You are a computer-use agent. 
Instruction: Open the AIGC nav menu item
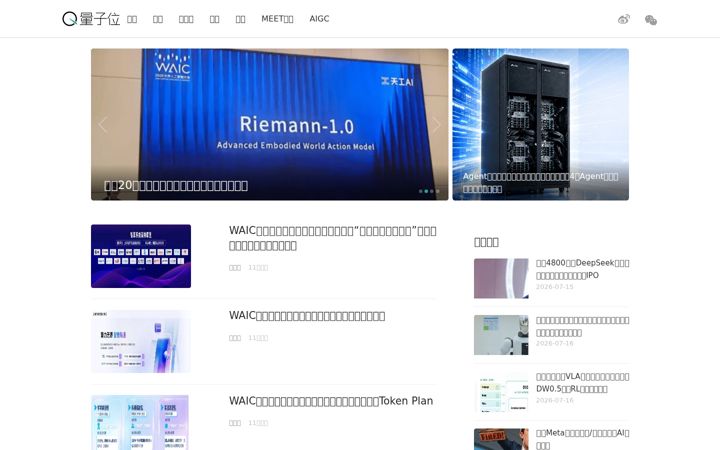(319, 19)
